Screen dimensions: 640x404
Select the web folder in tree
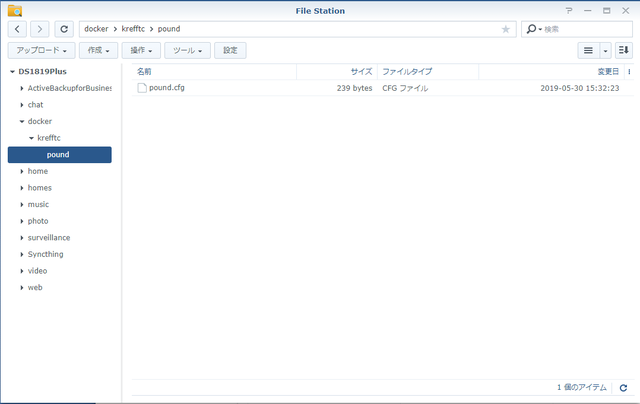click(x=35, y=288)
